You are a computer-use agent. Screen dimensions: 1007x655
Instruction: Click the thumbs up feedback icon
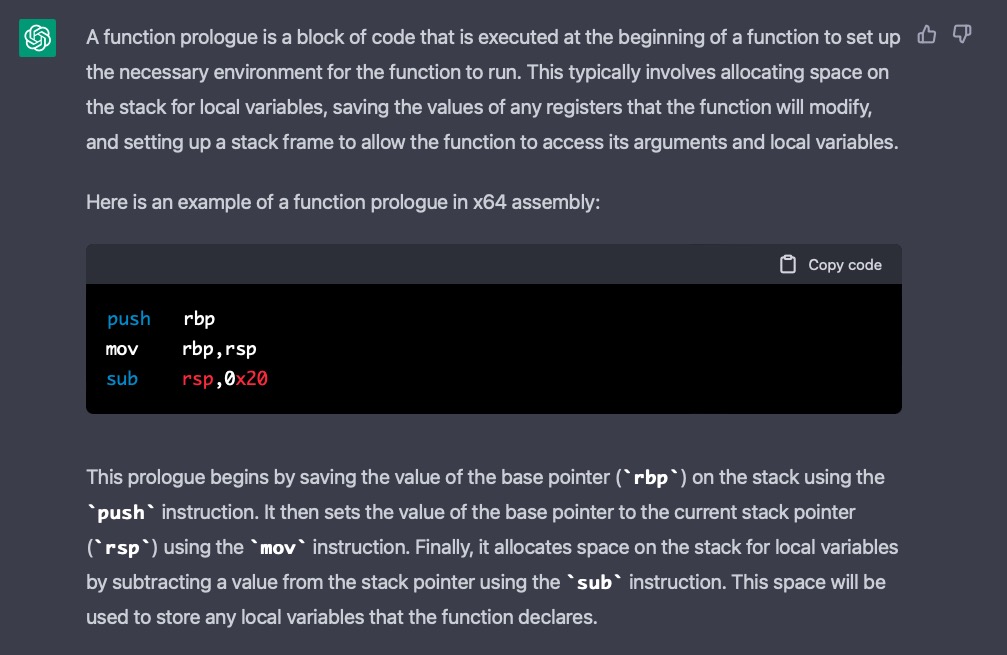click(926, 34)
